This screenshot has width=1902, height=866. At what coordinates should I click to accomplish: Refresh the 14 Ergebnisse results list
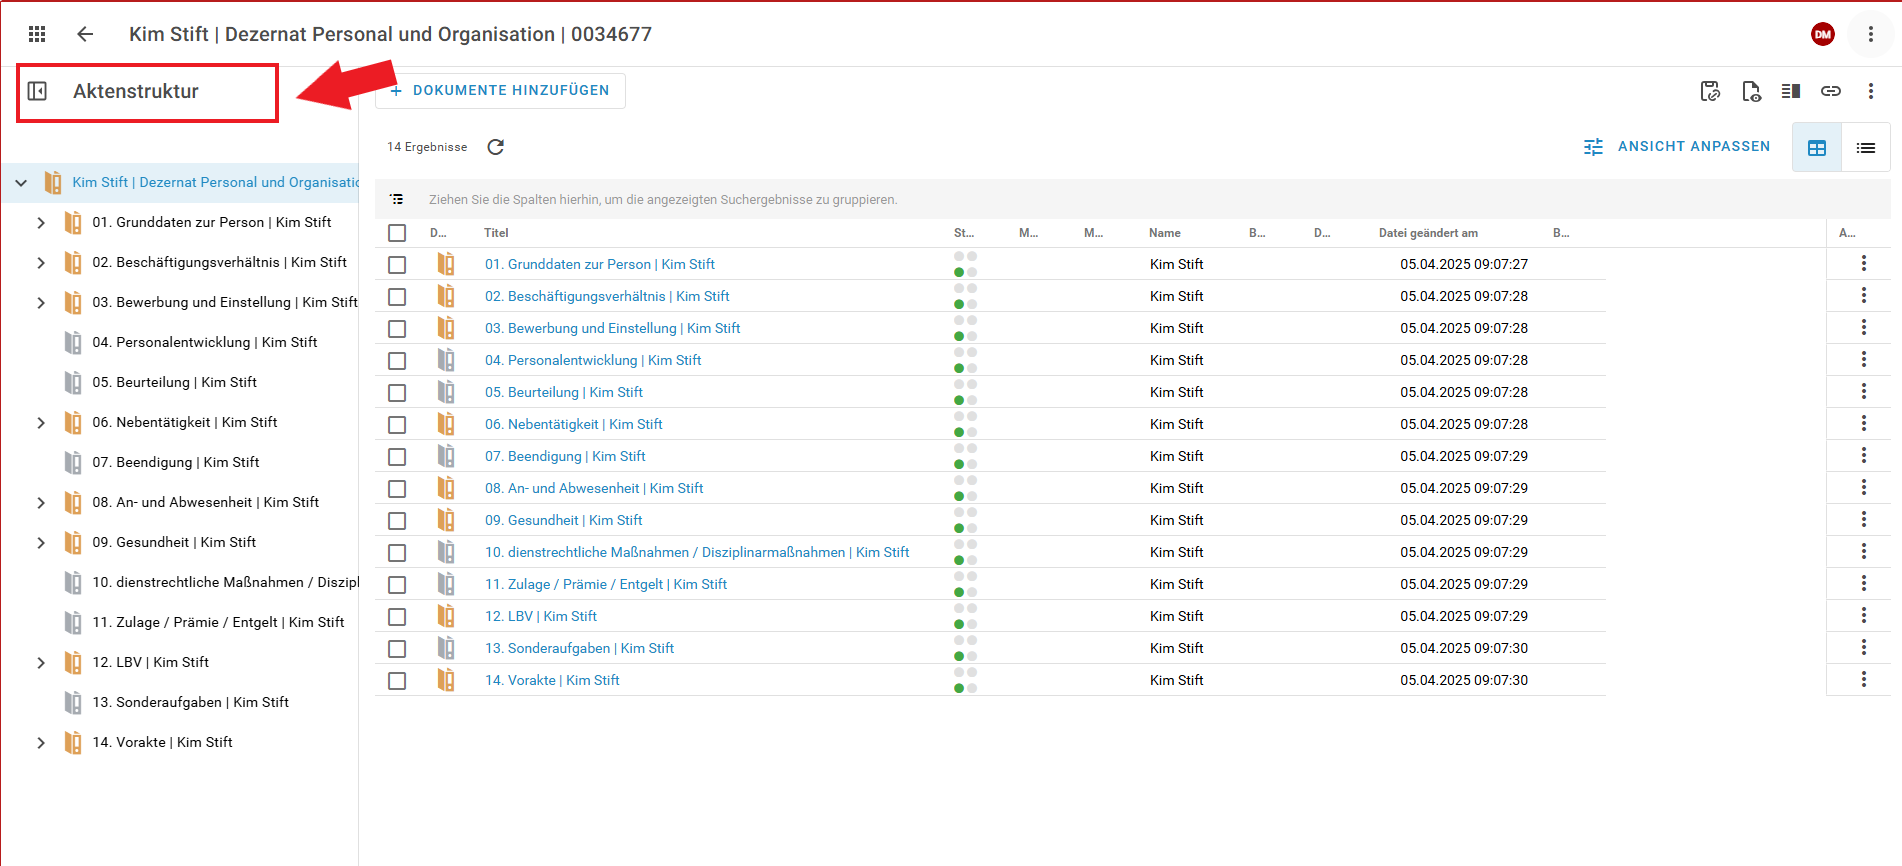click(495, 147)
